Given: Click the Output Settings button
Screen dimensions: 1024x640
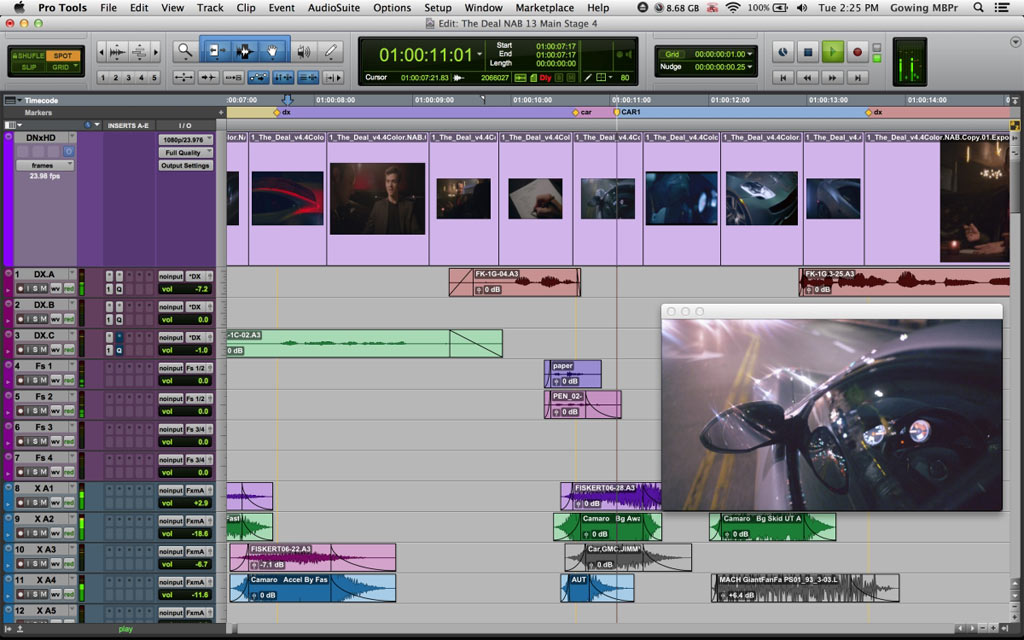Looking at the screenshot, I should (185, 165).
